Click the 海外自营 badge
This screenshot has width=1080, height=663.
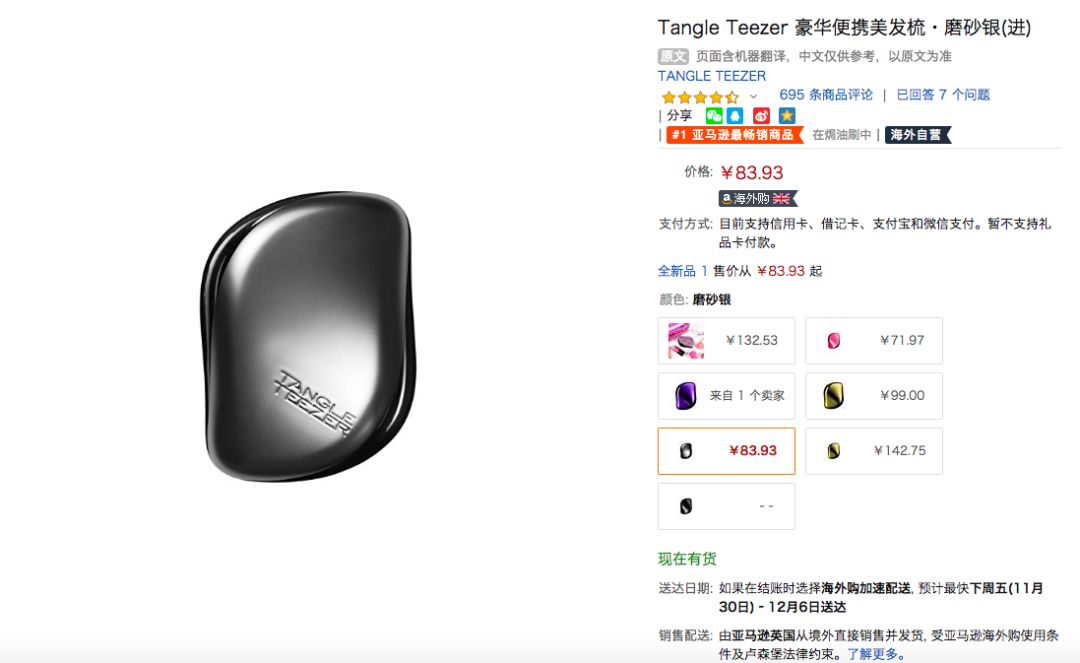point(917,135)
